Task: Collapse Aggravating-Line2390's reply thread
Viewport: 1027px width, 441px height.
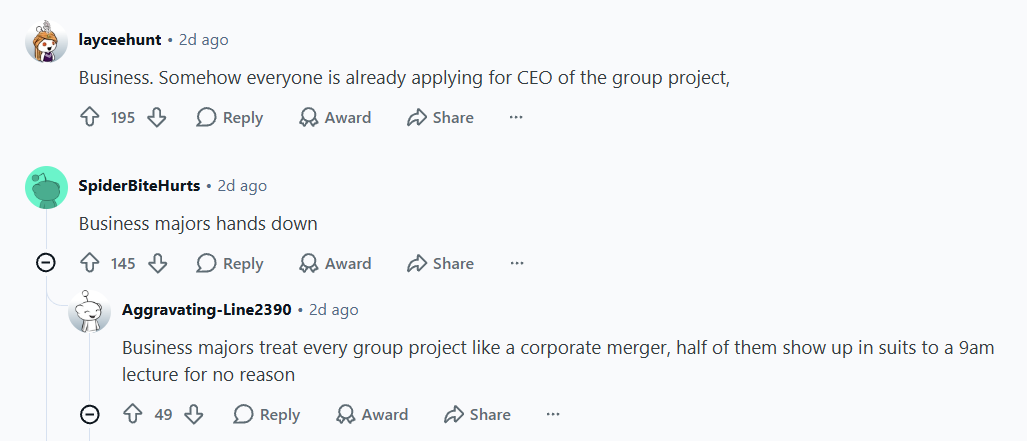Action: coord(90,415)
